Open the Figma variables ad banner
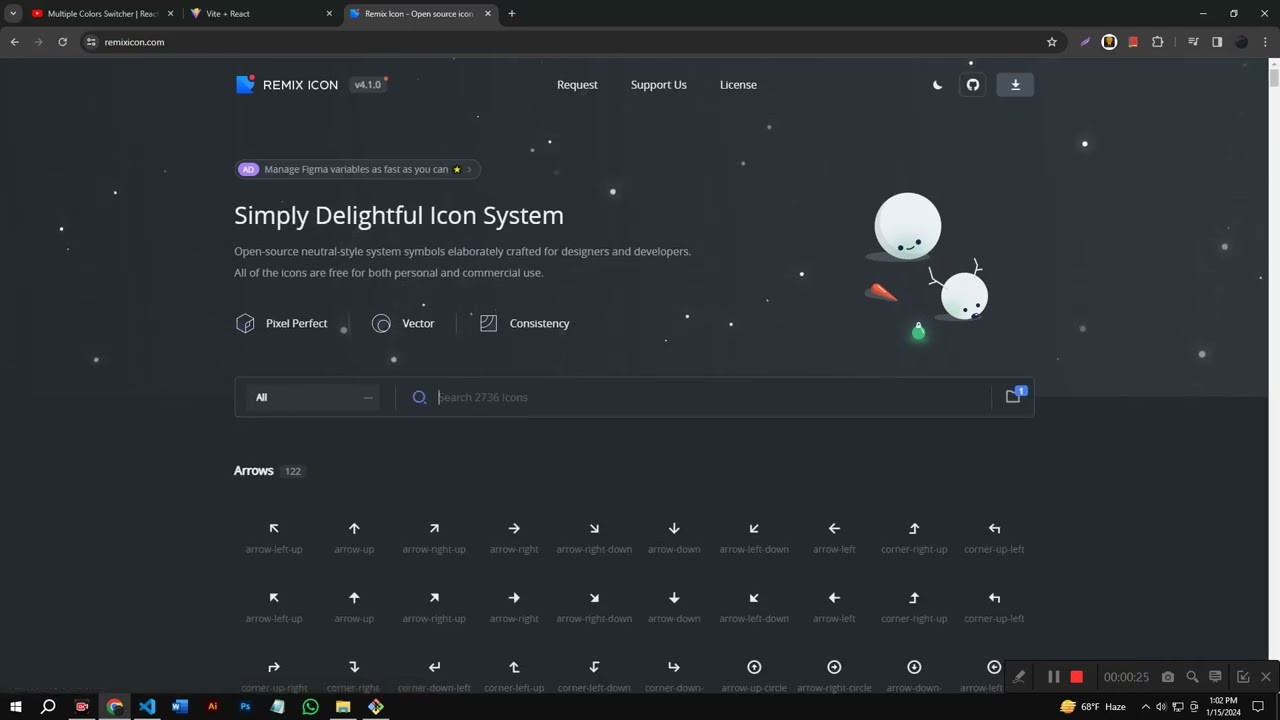1280x720 pixels. pyautogui.click(x=358, y=169)
